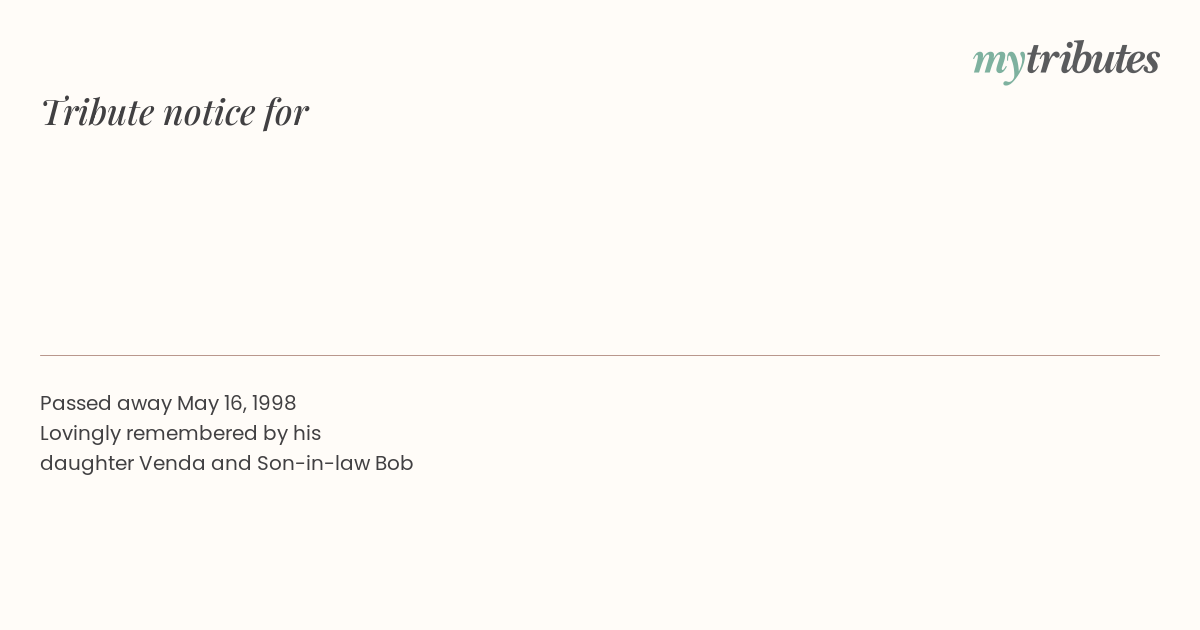Click the "daughter Venda and Son-in-law Bob" line
This screenshot has width=1200, height=630.
click(x=226, y=463)
